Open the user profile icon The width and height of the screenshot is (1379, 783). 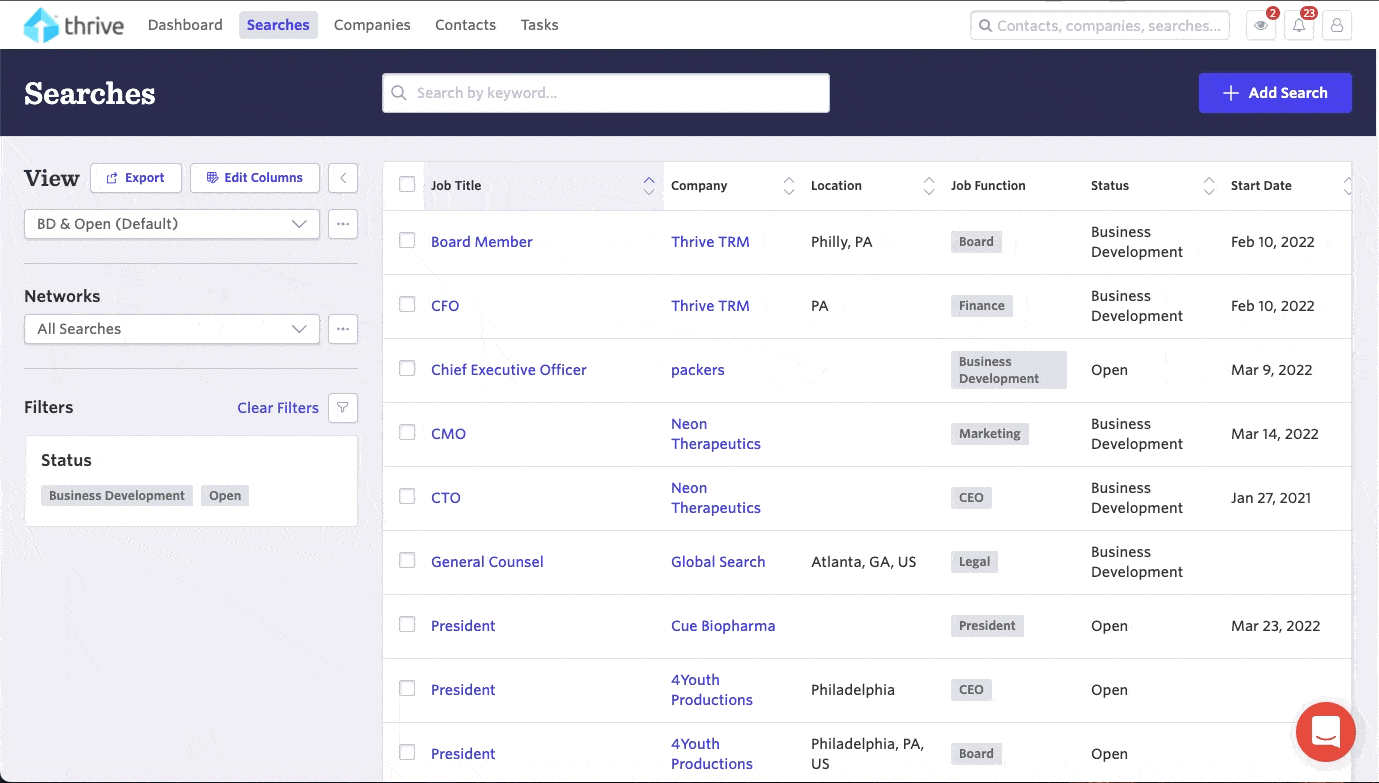(1337, 25)
